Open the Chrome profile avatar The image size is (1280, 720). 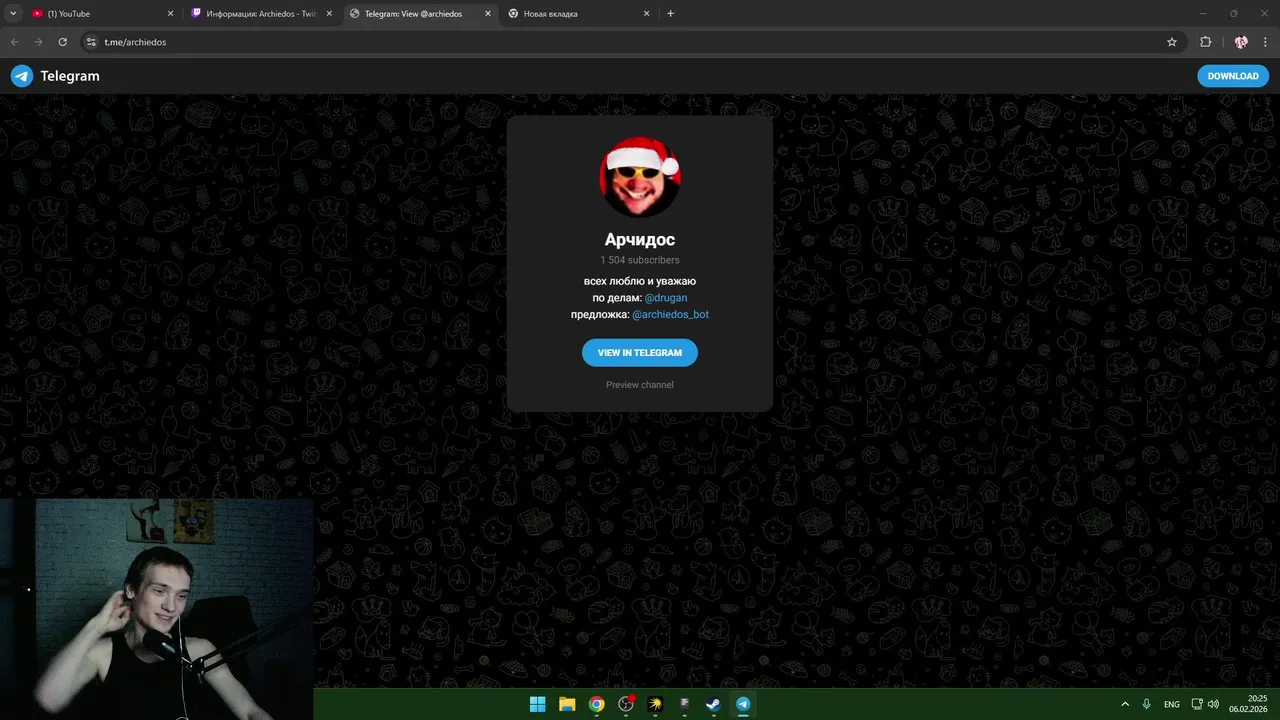[1241, 42]
